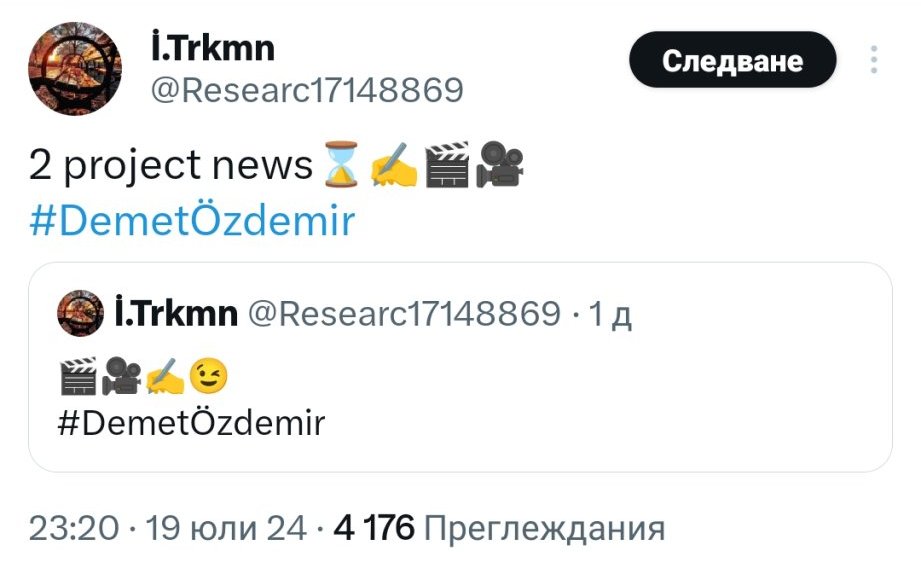Open İ.Trkmn name in the quoted tweet

176,315
